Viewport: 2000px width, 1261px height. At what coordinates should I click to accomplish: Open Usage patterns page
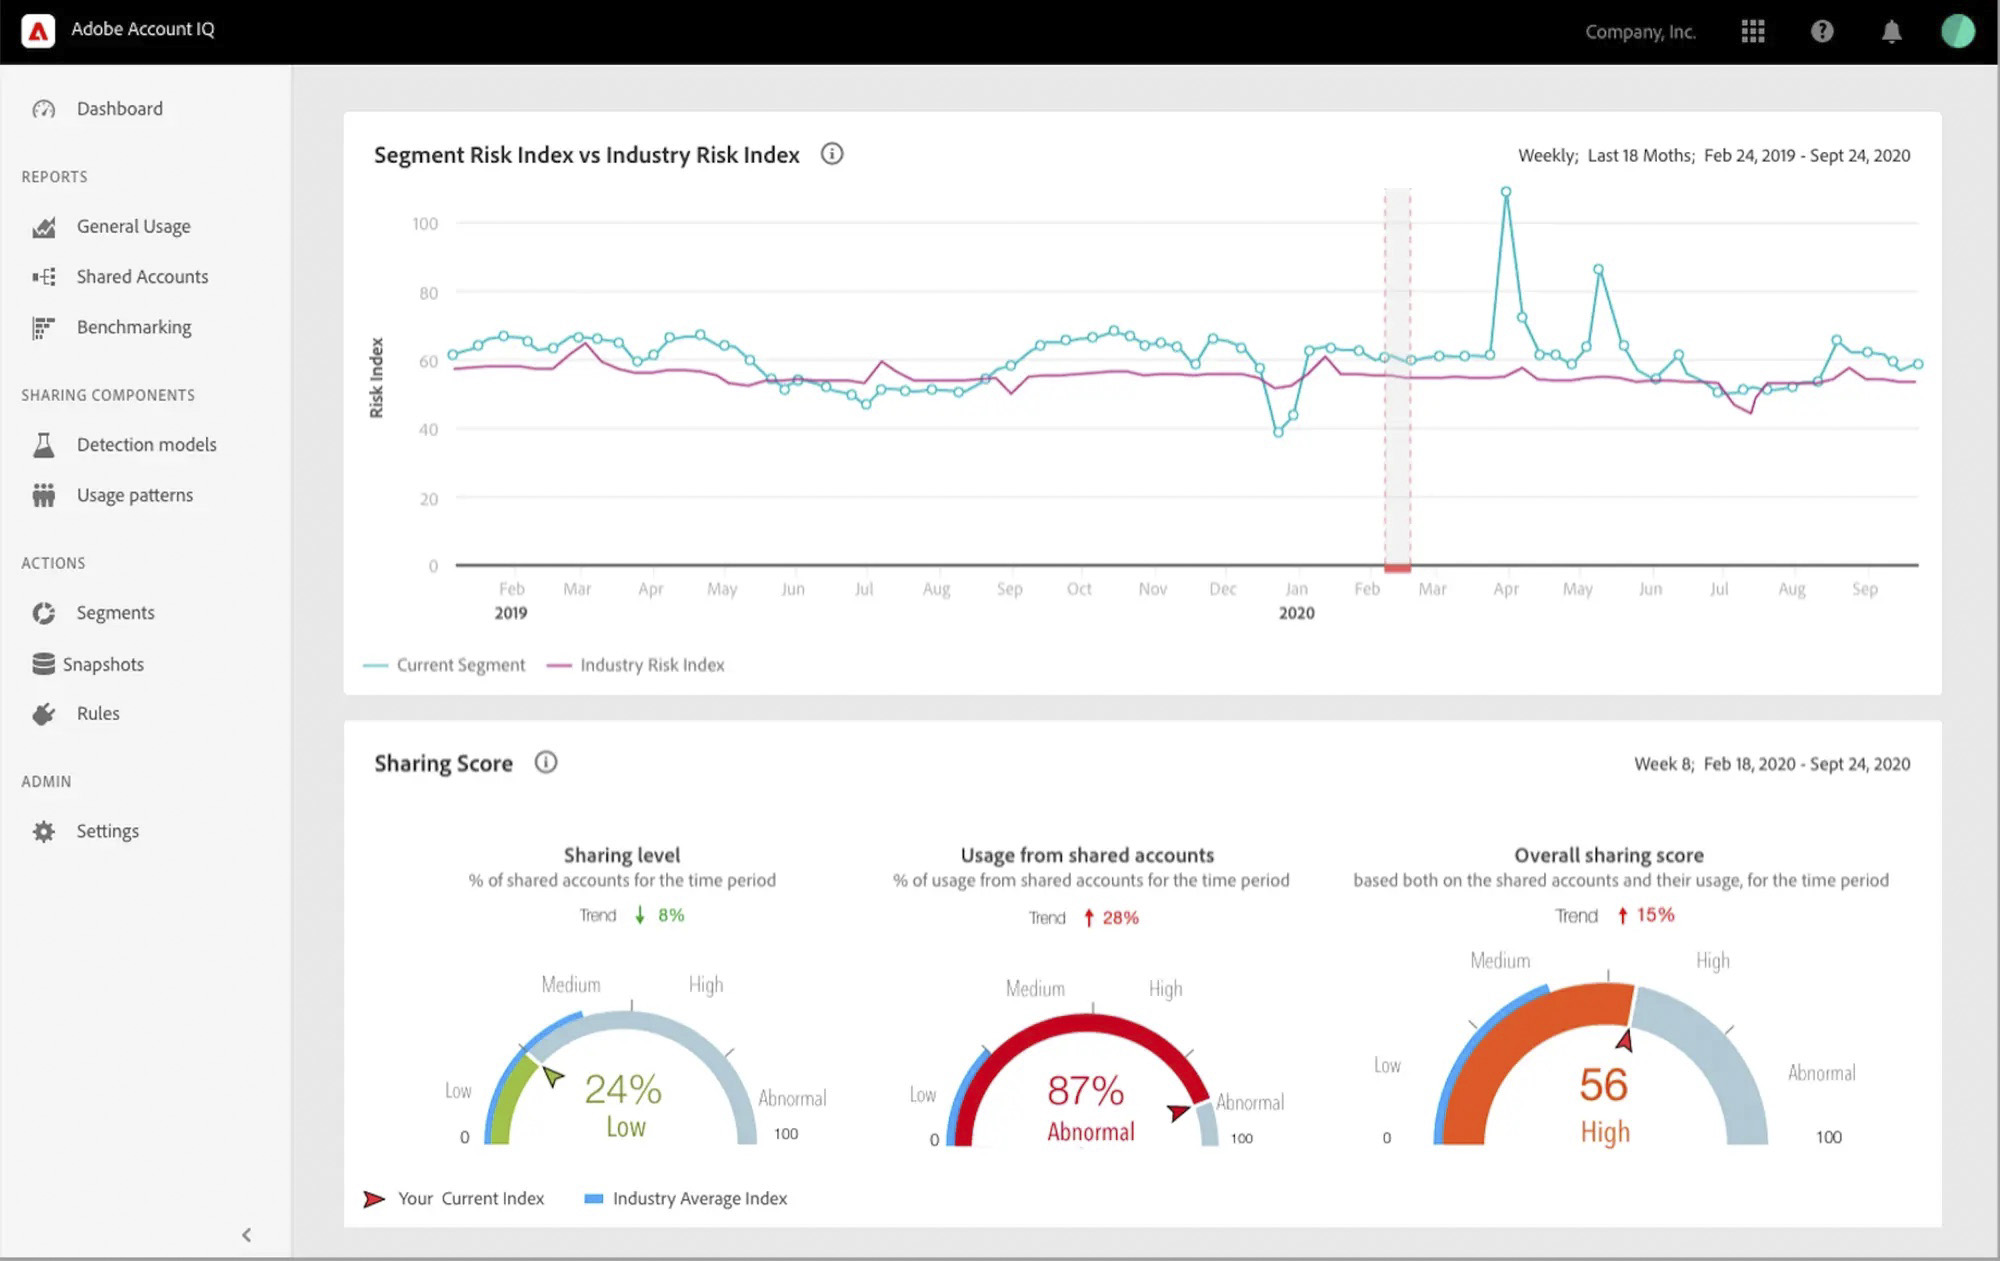(x=134, y=495)
